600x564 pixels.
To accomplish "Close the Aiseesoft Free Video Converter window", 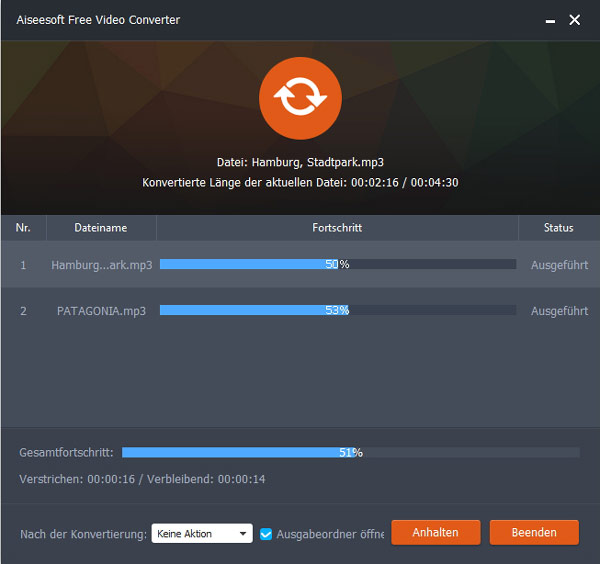I will (x=575, y=20).
